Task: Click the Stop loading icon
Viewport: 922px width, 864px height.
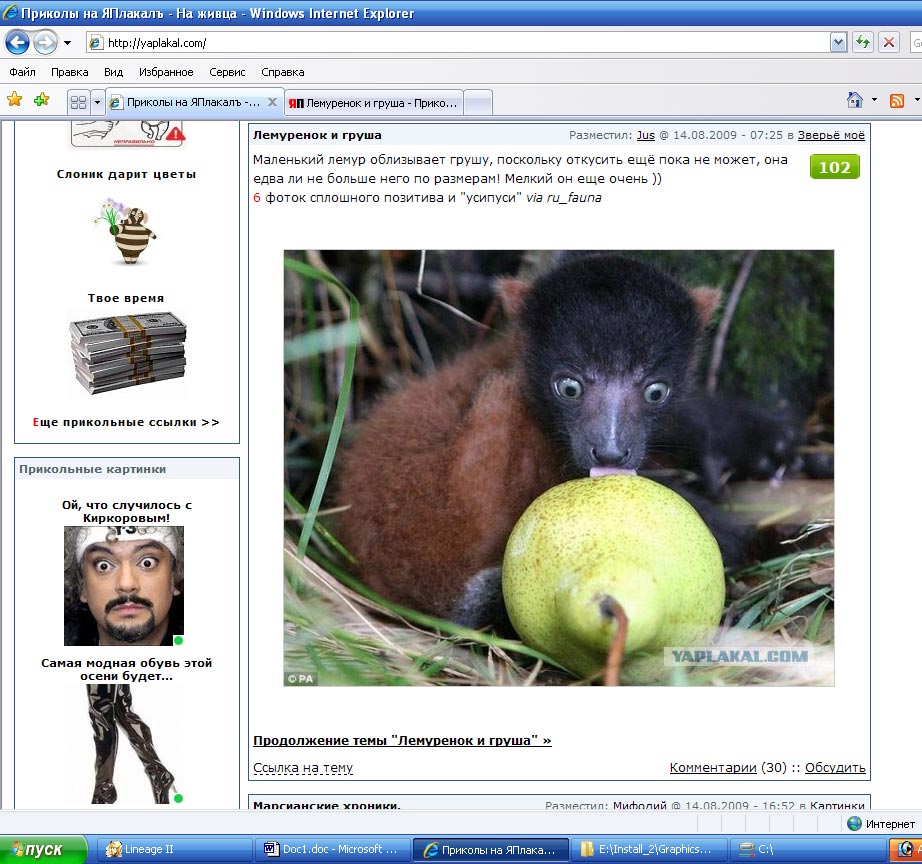Action: [888, 42]
